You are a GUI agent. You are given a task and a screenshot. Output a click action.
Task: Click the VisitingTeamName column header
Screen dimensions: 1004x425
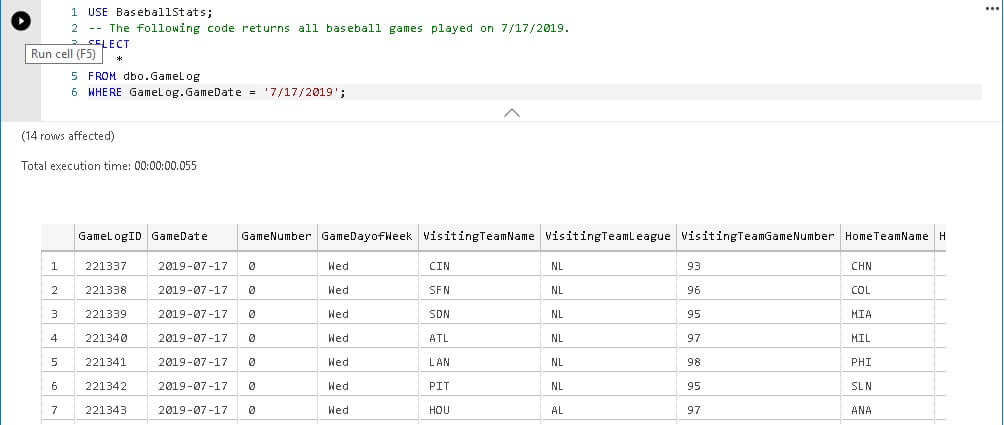tap(477, 236)
